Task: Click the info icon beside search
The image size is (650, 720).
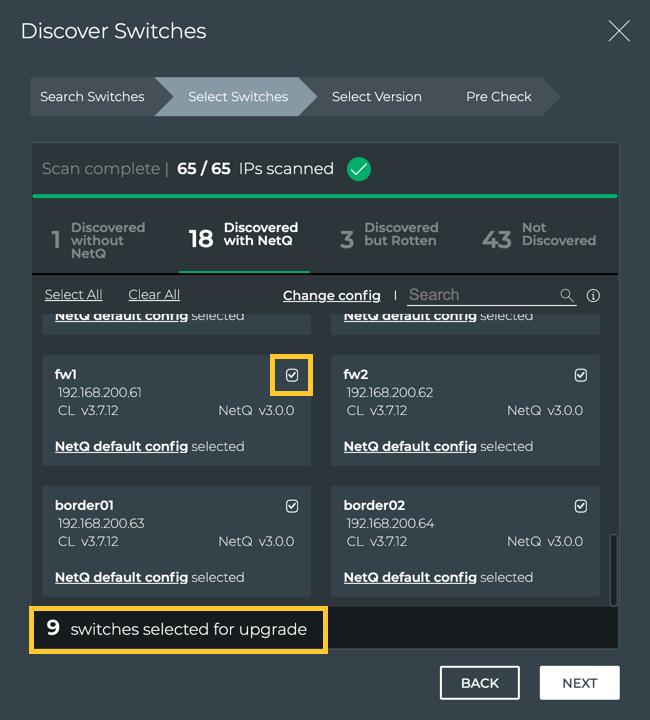Action: (593, 295)
